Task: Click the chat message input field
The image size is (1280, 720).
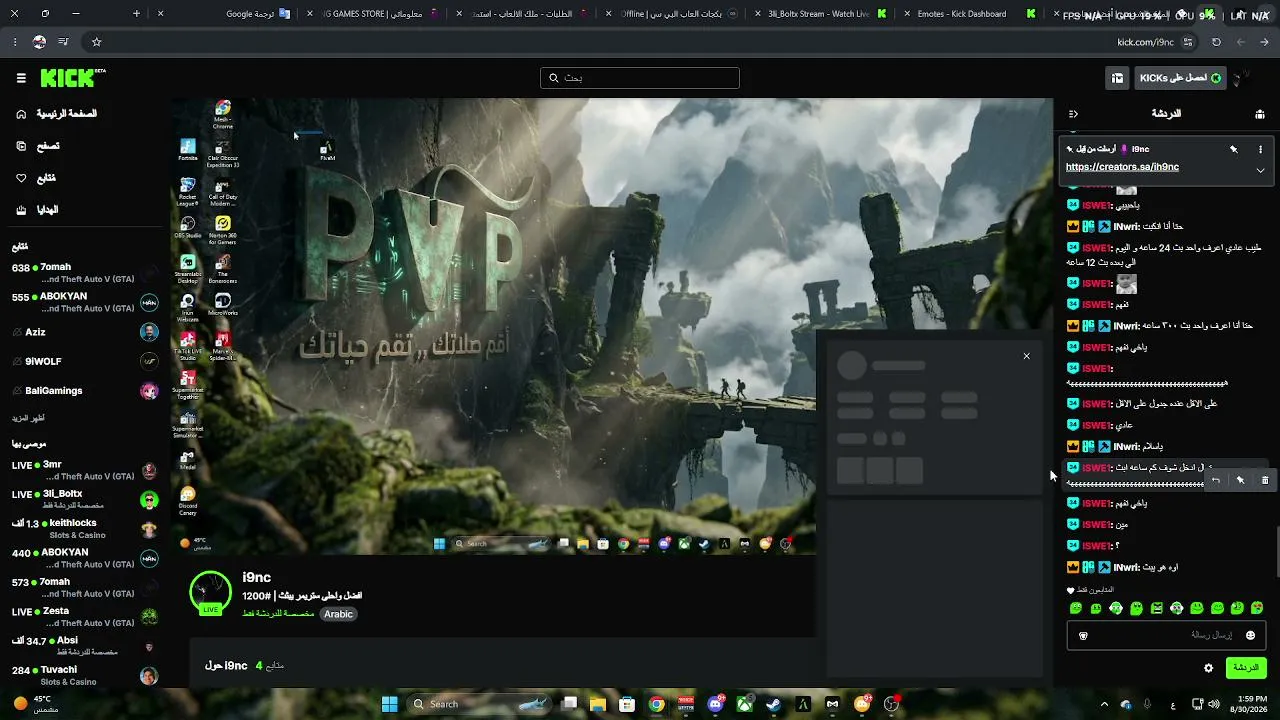Action: point(1166,635)
